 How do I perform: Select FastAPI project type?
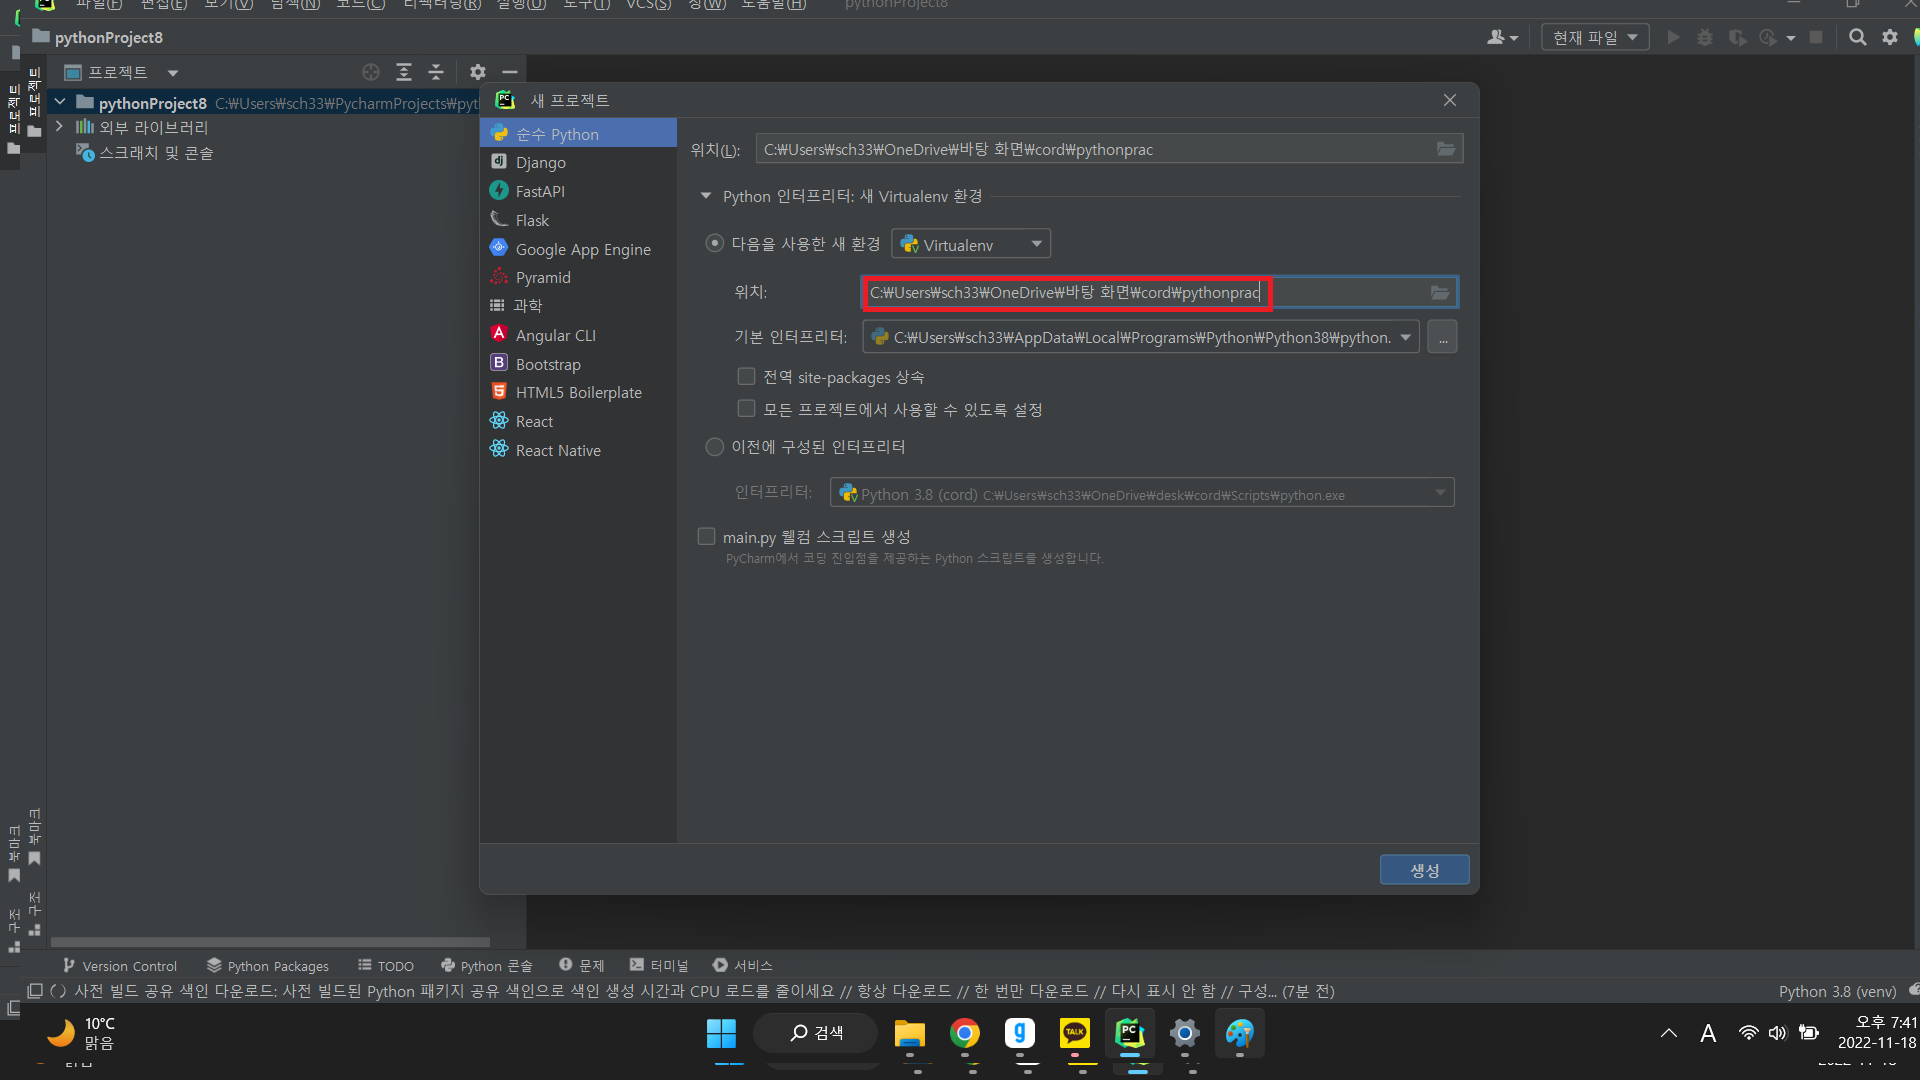(578, 191)
